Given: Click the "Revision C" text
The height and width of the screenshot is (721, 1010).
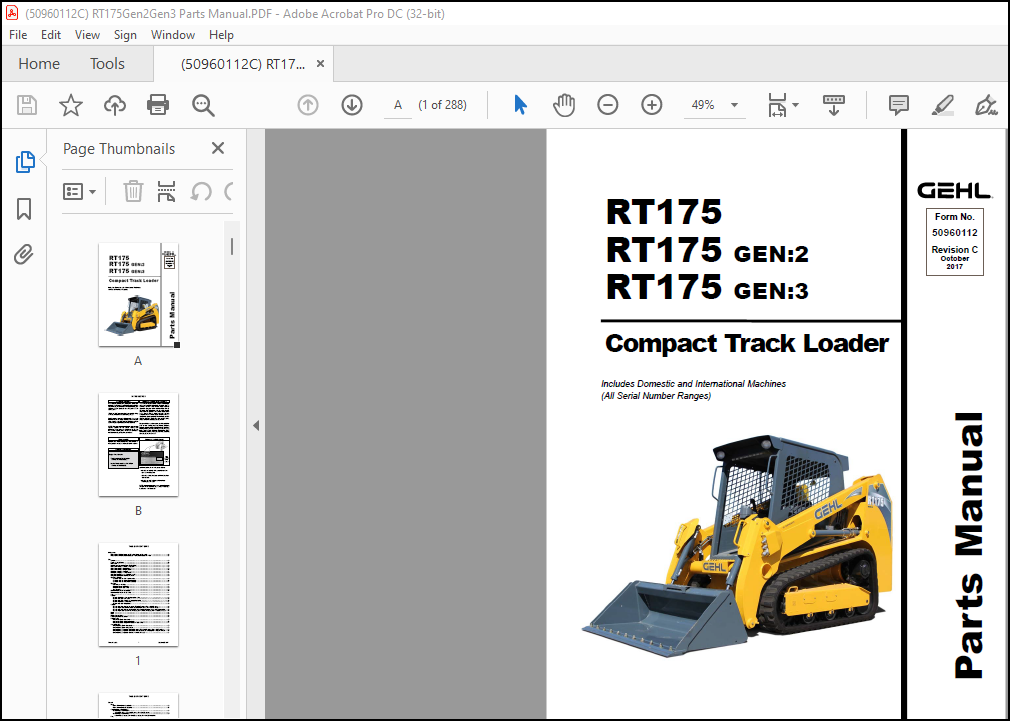Looking at the screenshot, I should pyautogui.click(x=955, y=249).
